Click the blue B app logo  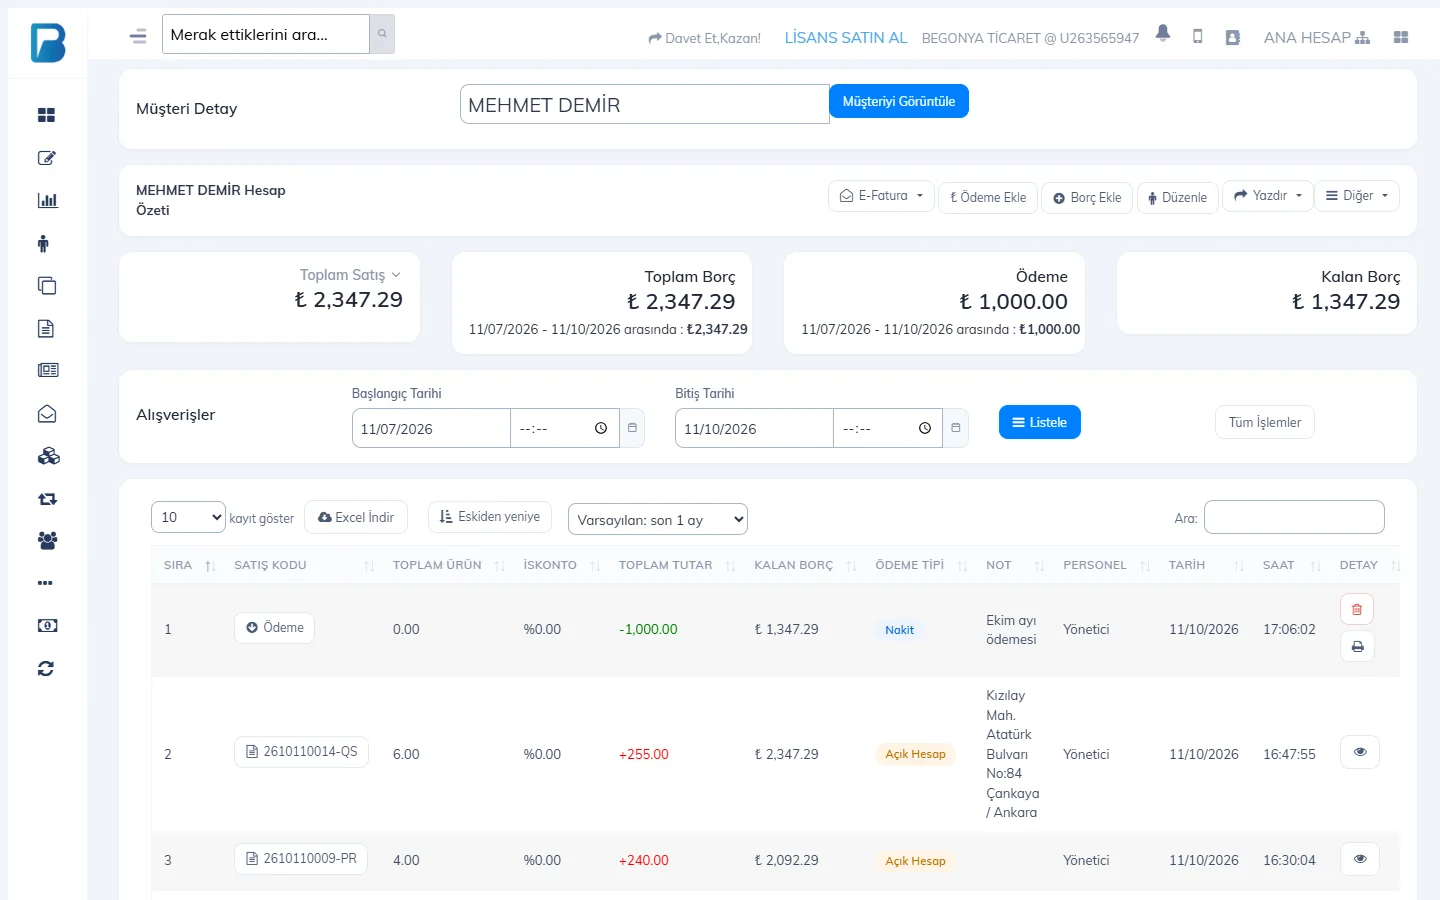point(48,43)
